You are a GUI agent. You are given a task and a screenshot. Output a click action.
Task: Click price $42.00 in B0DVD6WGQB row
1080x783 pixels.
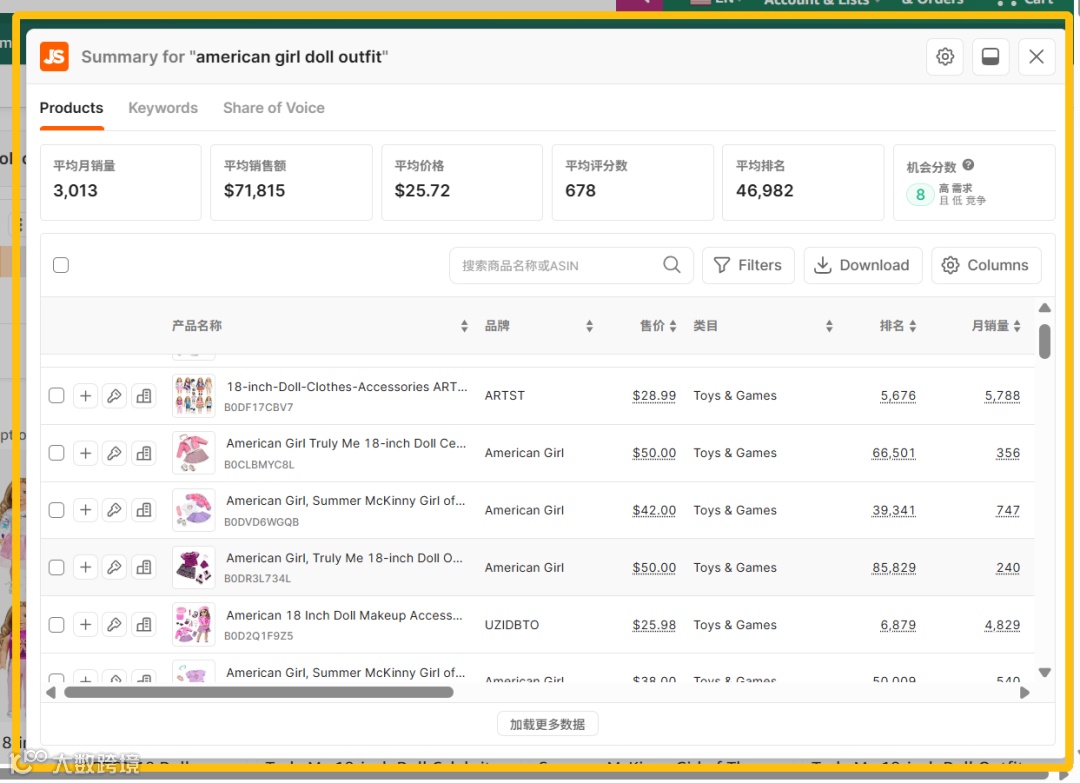654,510
